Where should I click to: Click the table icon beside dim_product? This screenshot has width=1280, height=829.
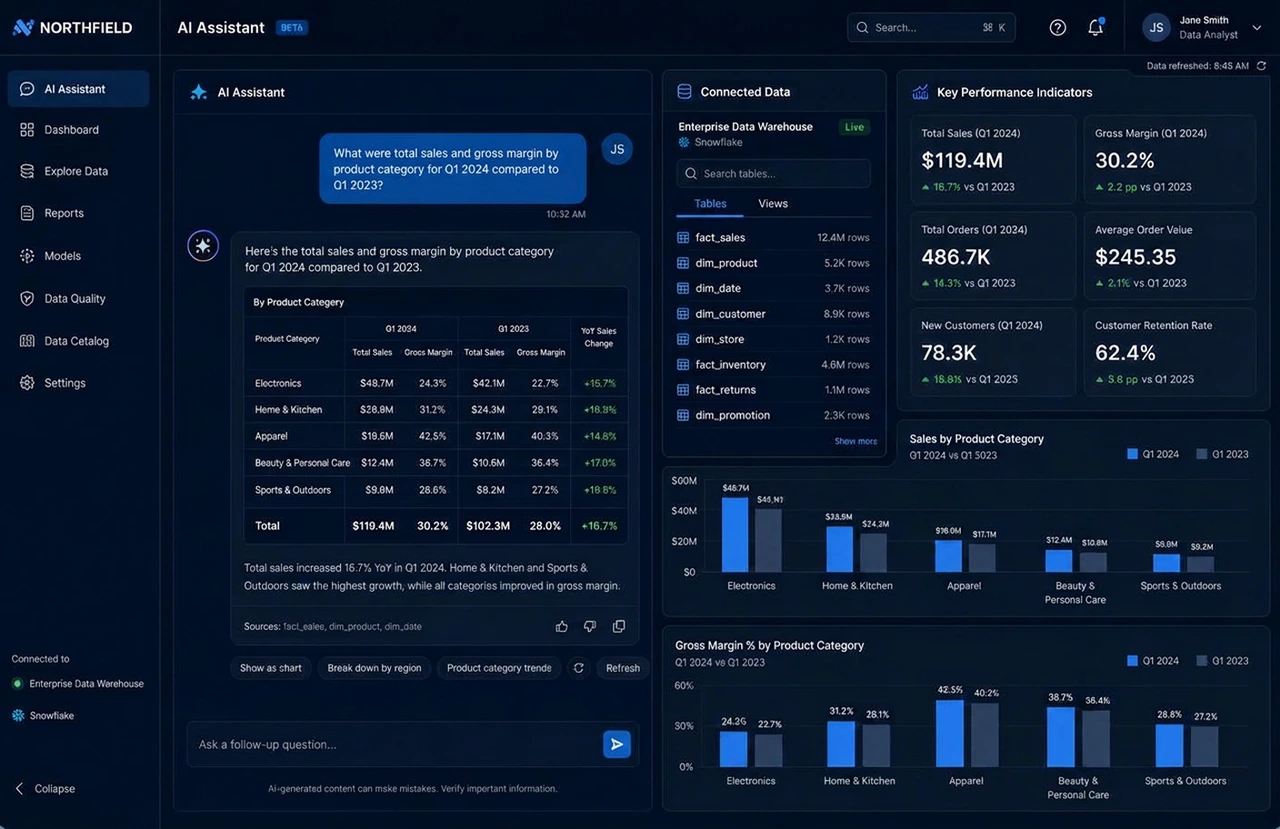coord(683,263)
